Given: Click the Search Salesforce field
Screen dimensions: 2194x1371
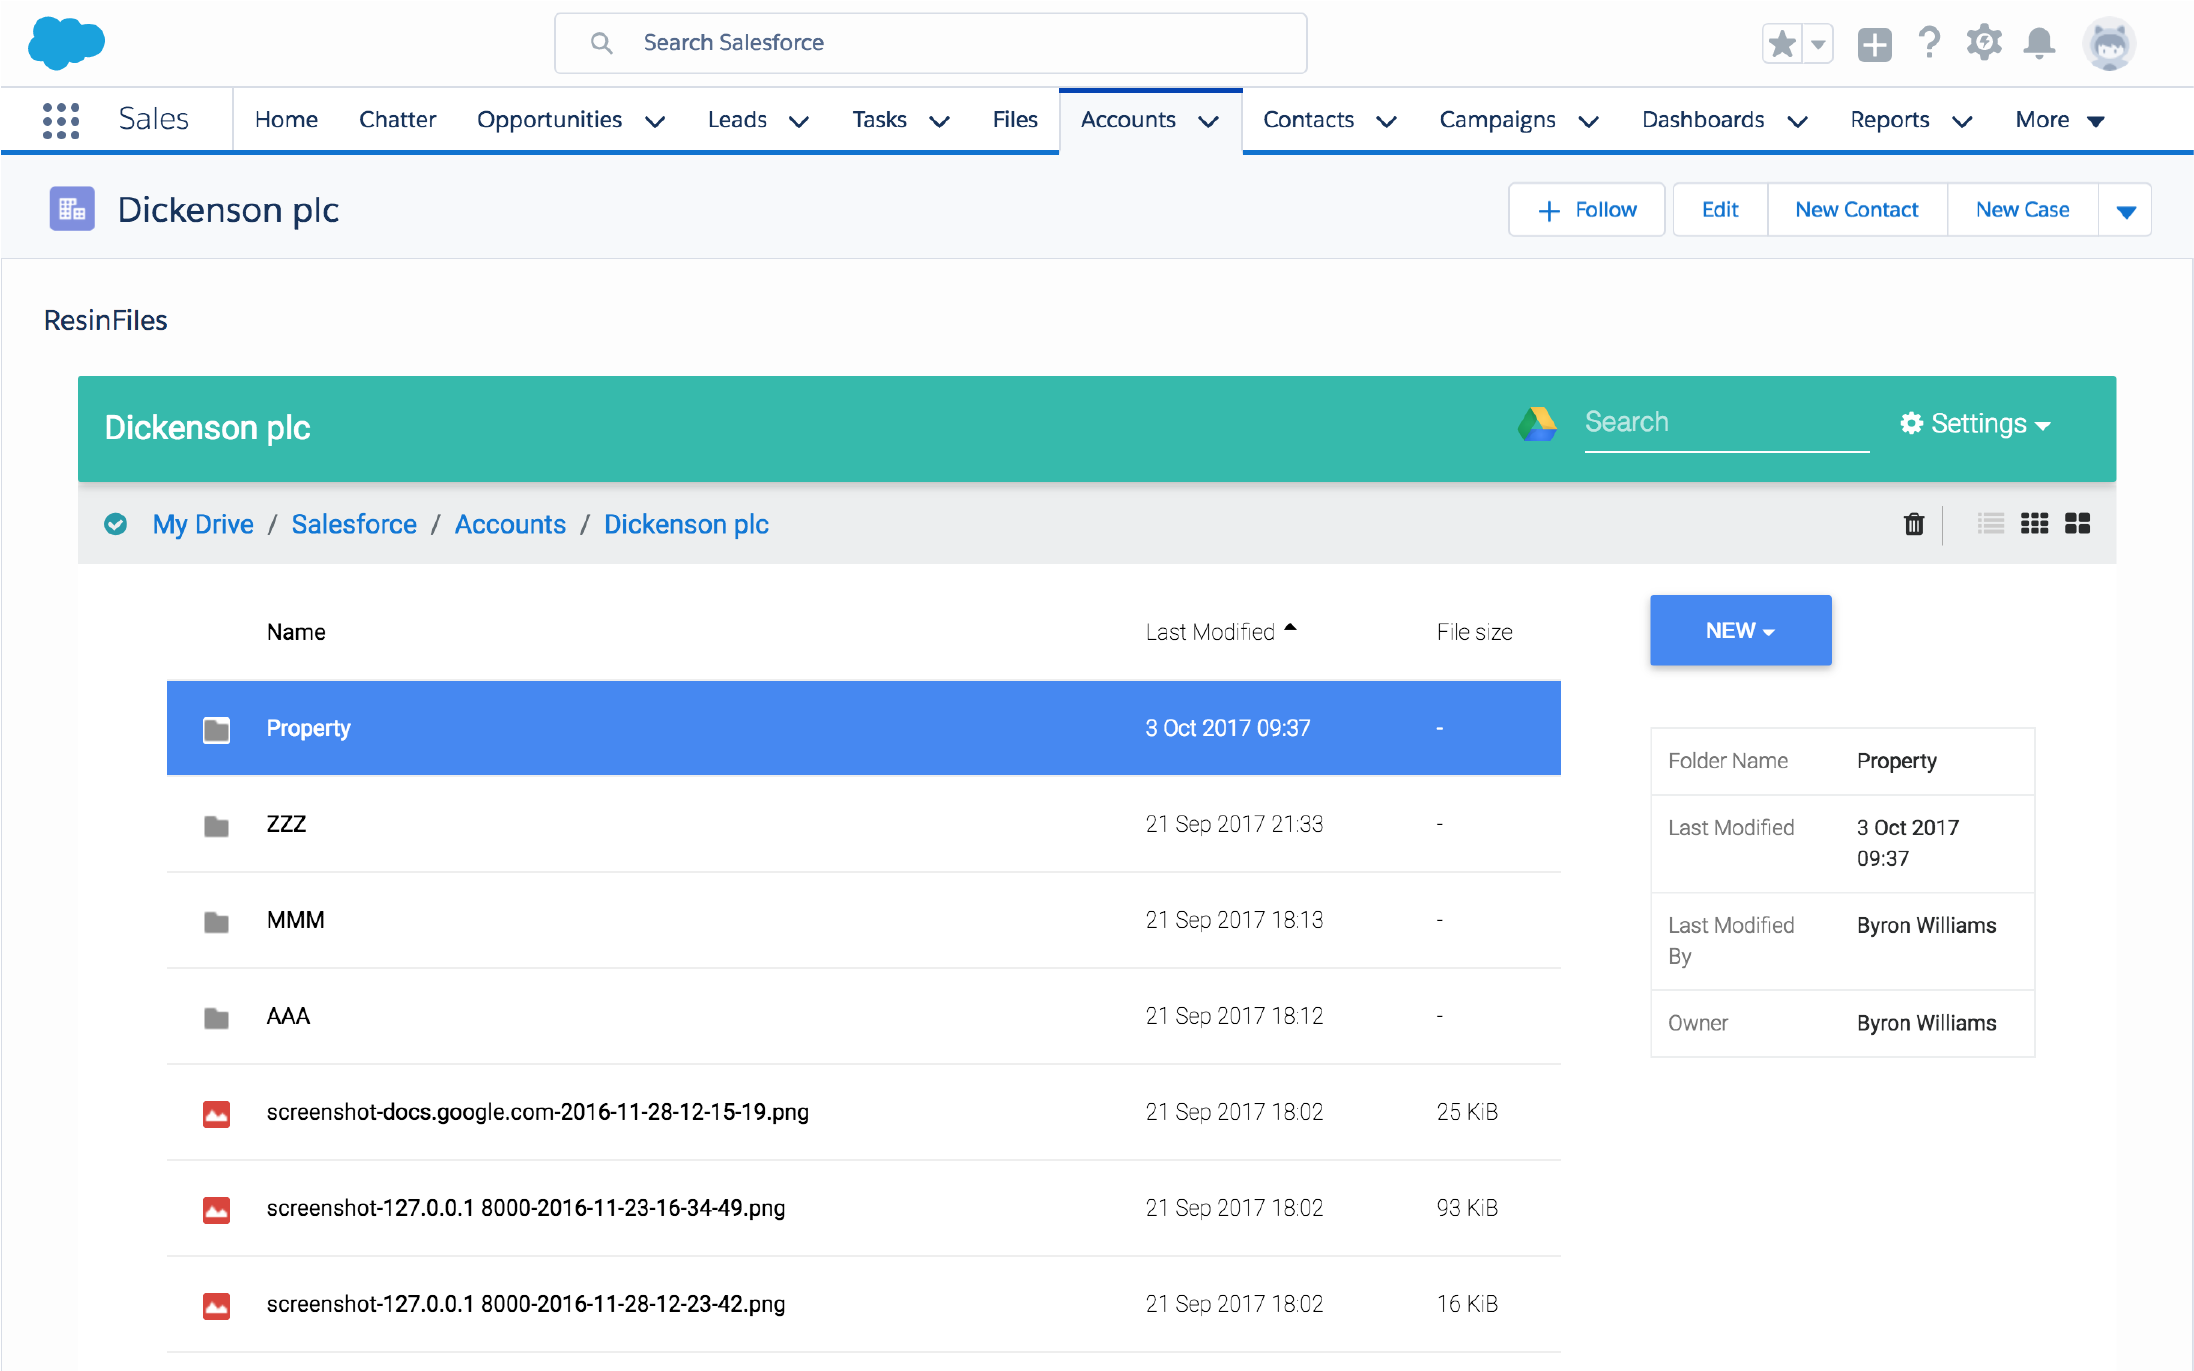Looking at the screenshot, I should 930,43.
